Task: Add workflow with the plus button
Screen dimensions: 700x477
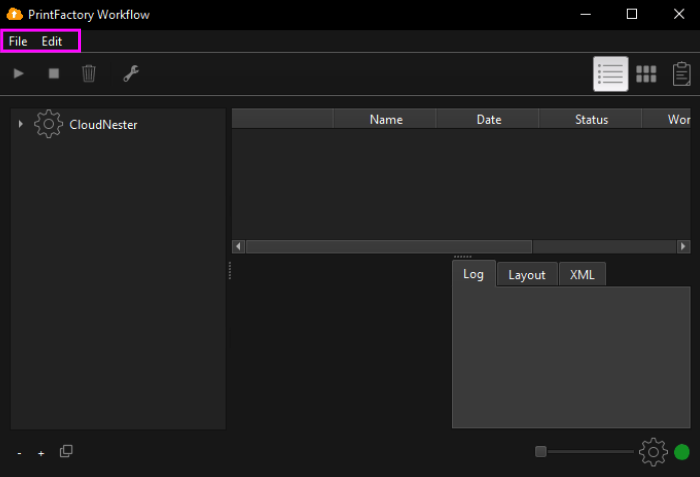Action: [x=41, y=453]
